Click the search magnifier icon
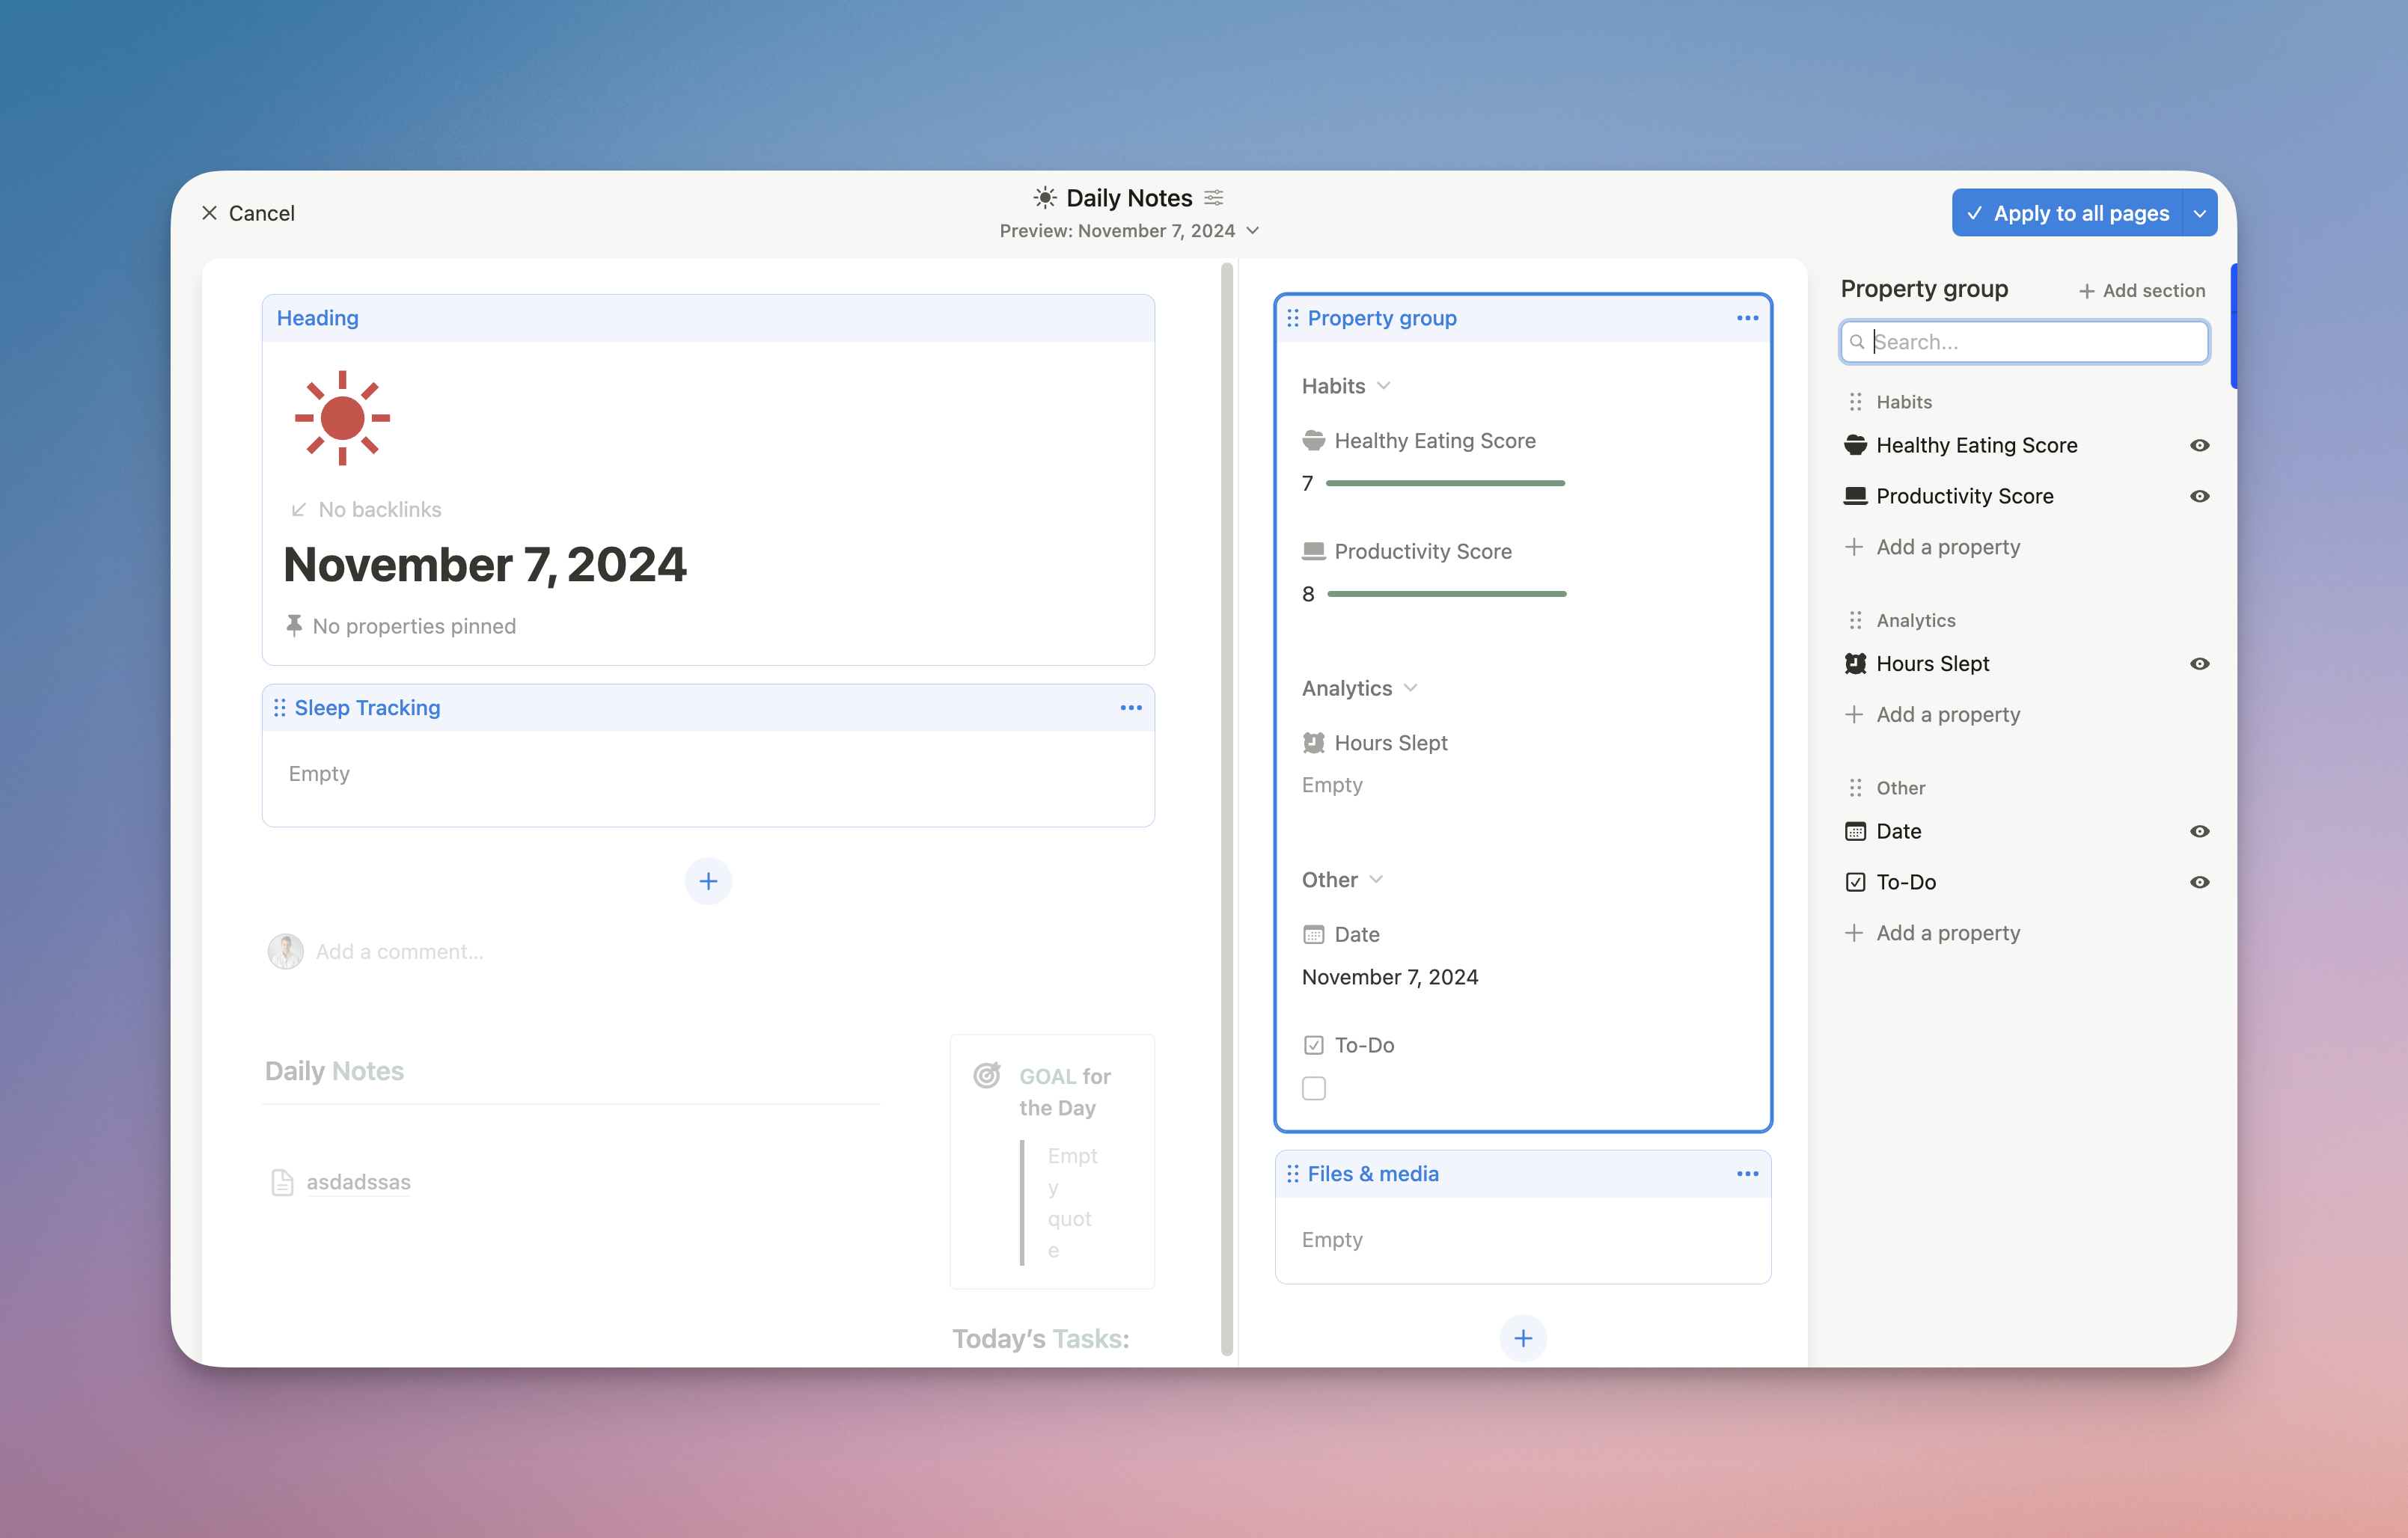The height and width of the screenshot is (1538, 2408). point(1857,342)
